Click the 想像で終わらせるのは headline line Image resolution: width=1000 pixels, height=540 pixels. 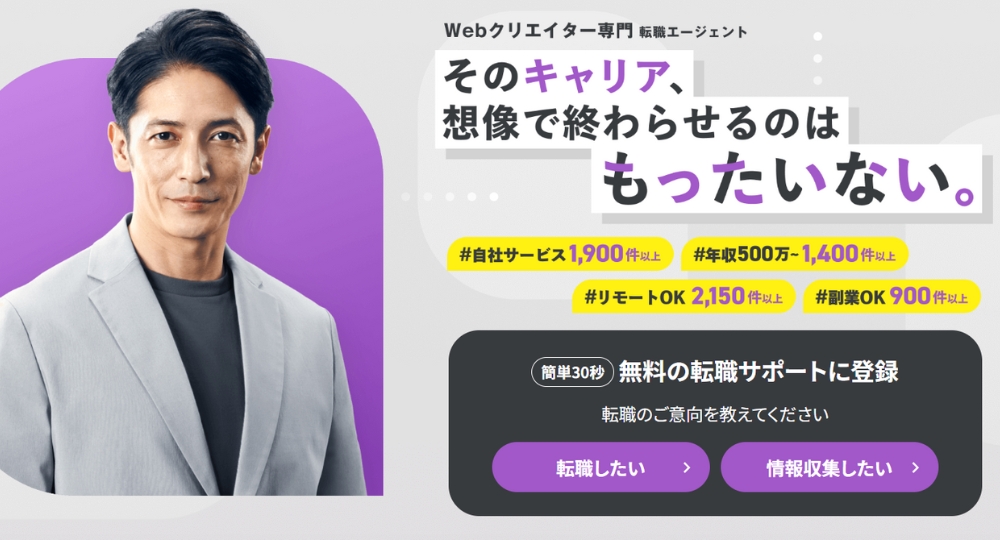click(x=641, y=122)
